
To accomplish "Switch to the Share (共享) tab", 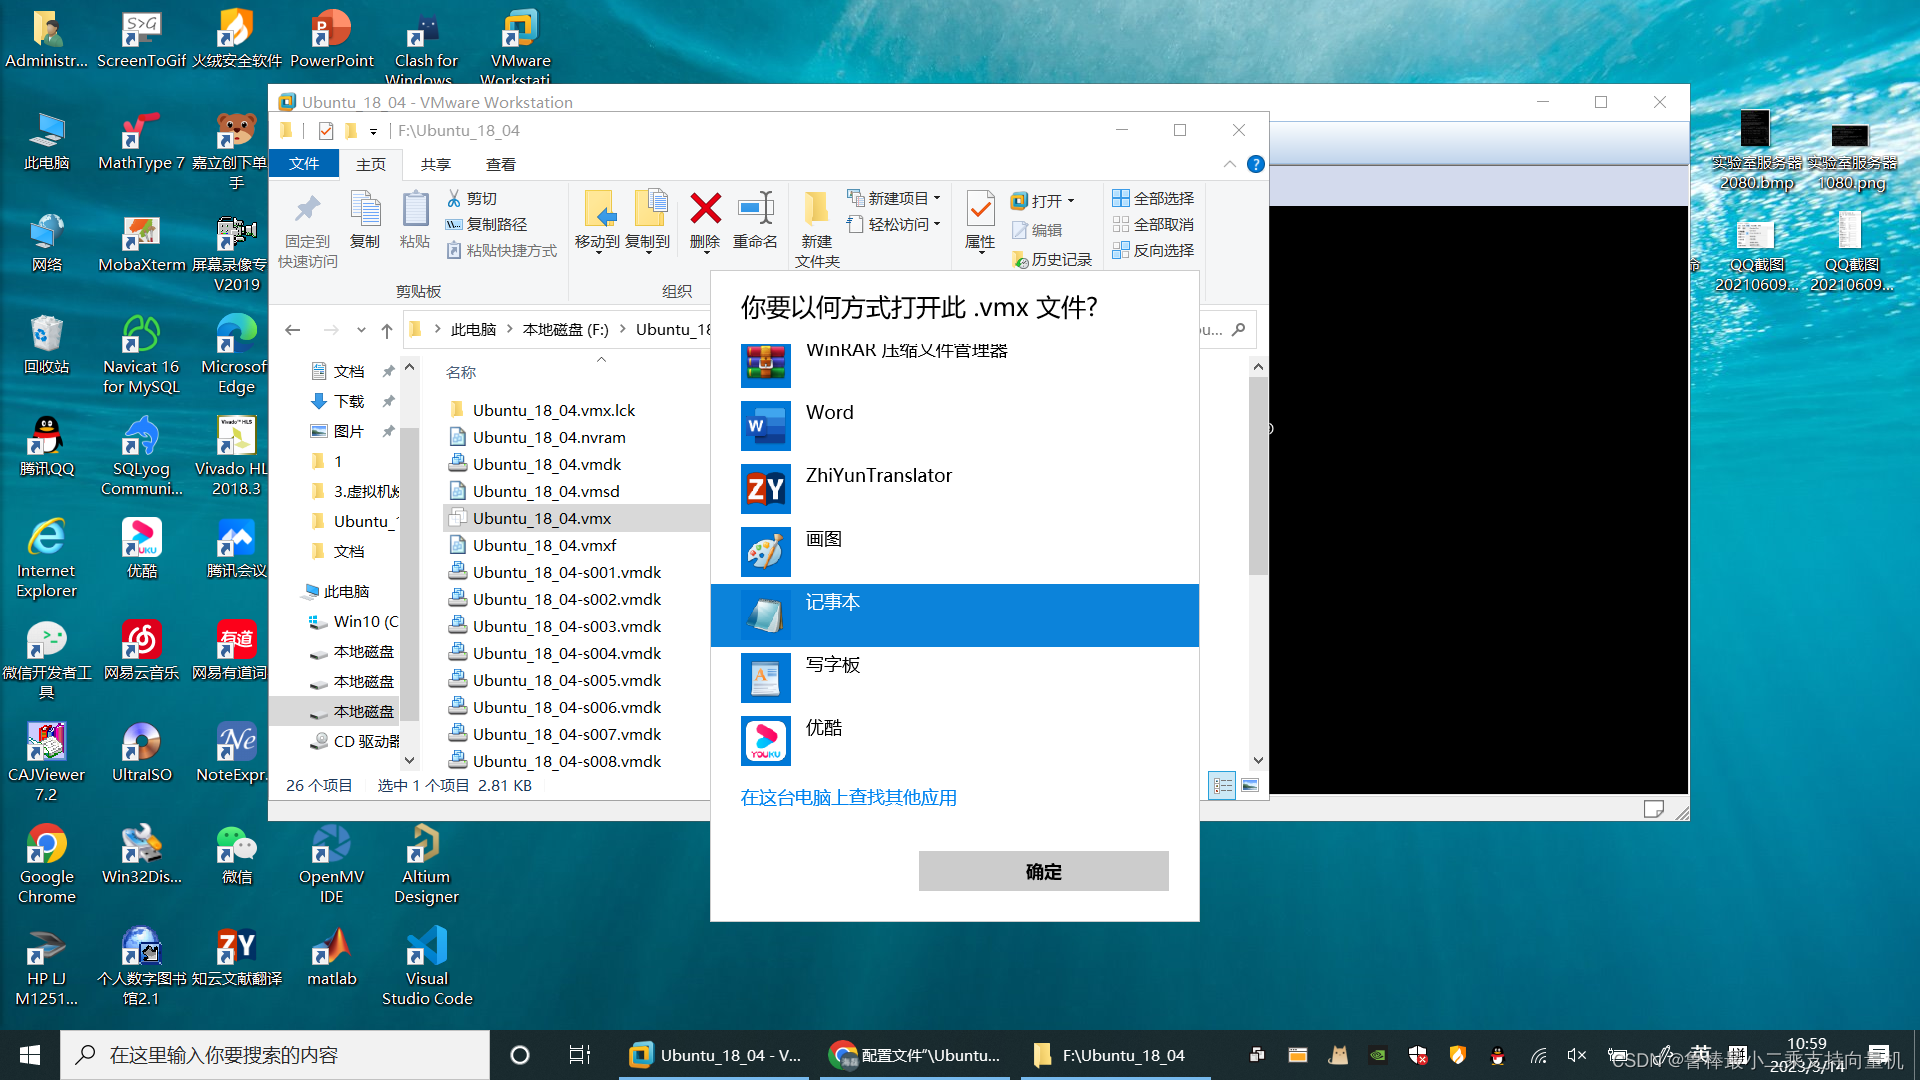I will [436, 164].
